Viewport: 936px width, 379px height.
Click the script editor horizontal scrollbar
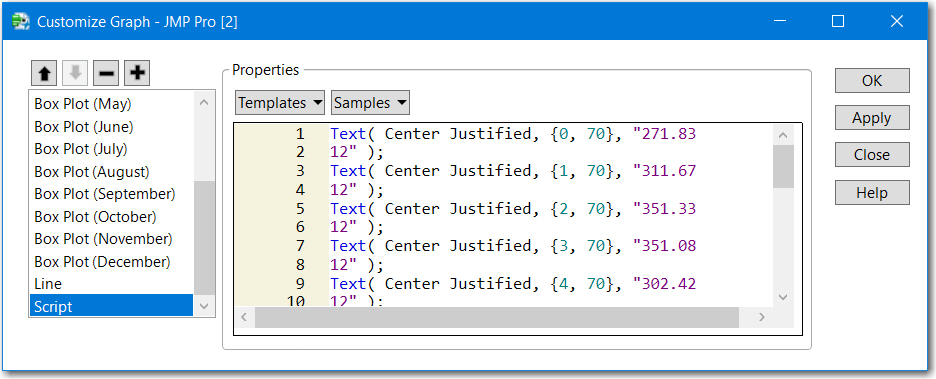497,318
